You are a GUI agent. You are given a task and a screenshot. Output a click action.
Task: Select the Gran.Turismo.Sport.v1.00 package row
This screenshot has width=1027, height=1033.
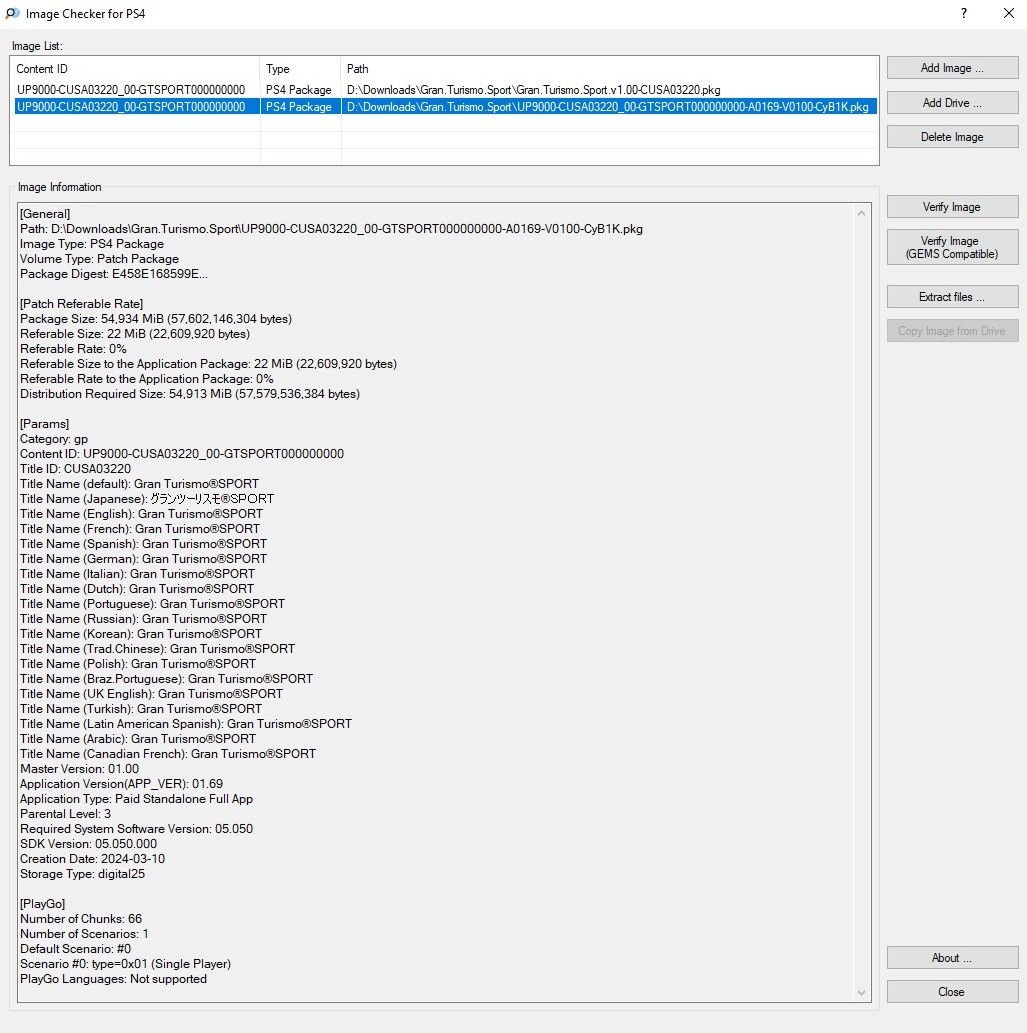(445, 90)
